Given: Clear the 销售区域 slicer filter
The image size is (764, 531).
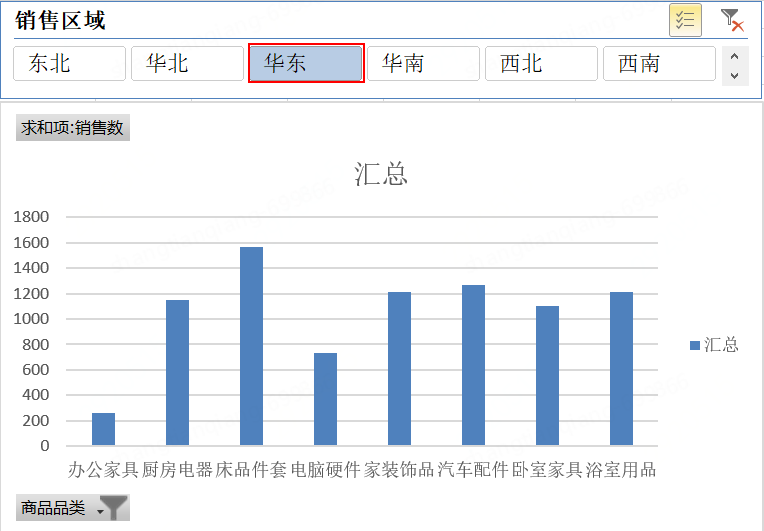Looking at the screenshot, I should point(732,20).
